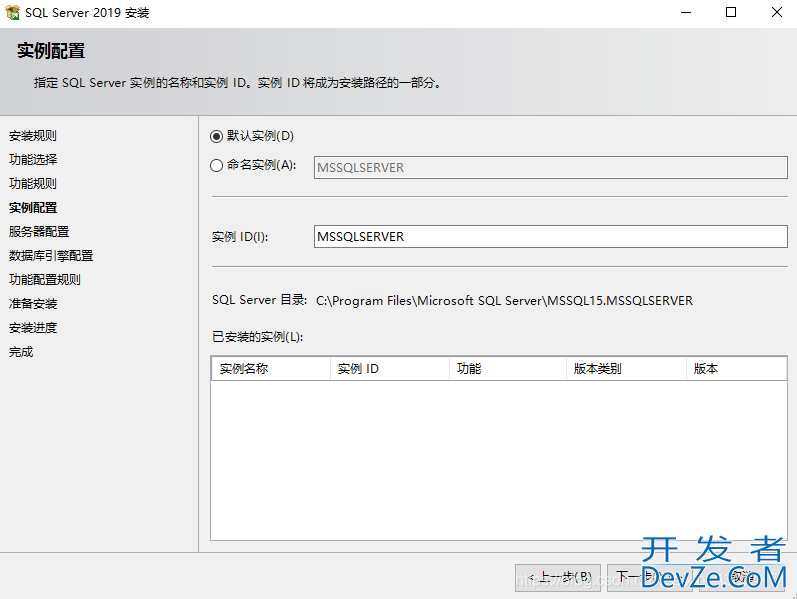Minimize the SQL Server 2019 setup window
This screenshot has width=797, height=599.
[x=686, y=12]
